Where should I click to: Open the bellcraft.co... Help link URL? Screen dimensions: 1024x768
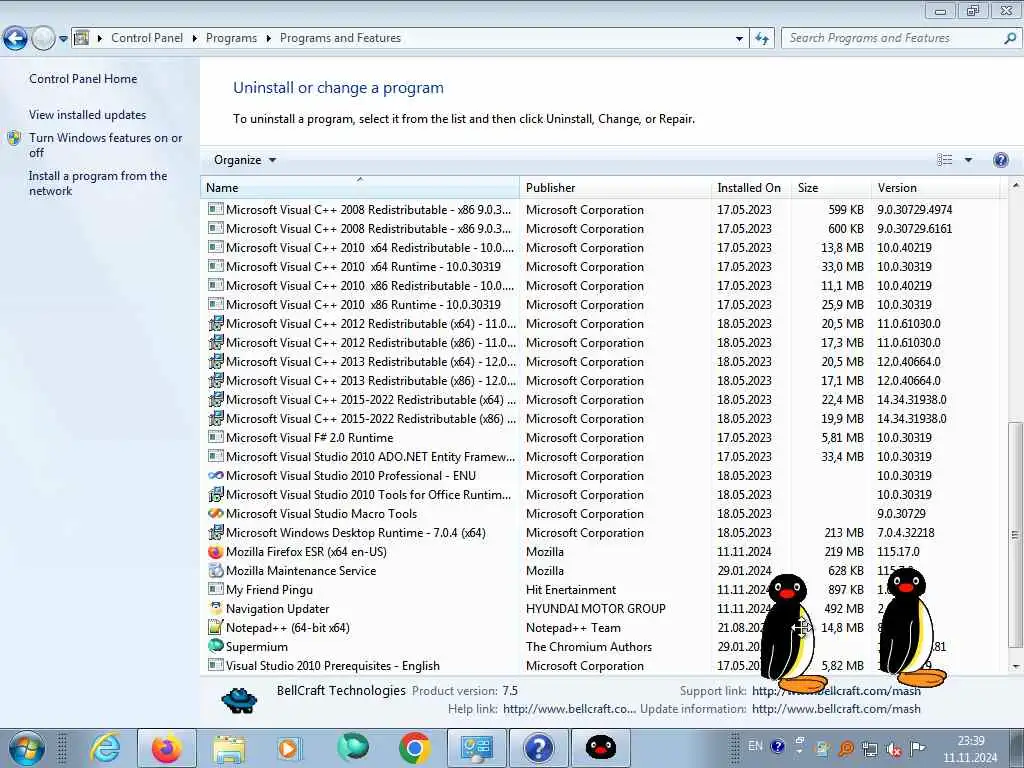pyautogui.click(x=569, y=709)
